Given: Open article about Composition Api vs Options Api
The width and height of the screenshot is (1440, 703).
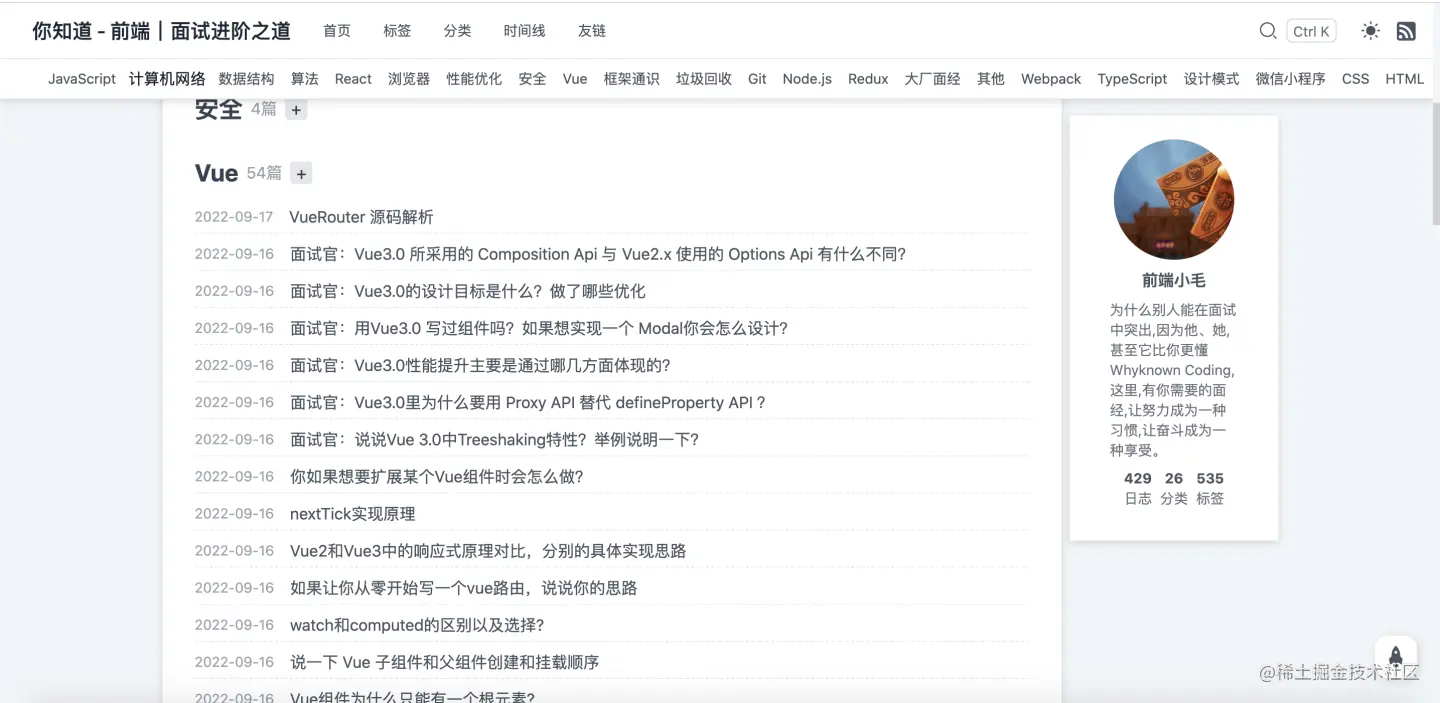Looking at the screenshot, I should point(598,254).
